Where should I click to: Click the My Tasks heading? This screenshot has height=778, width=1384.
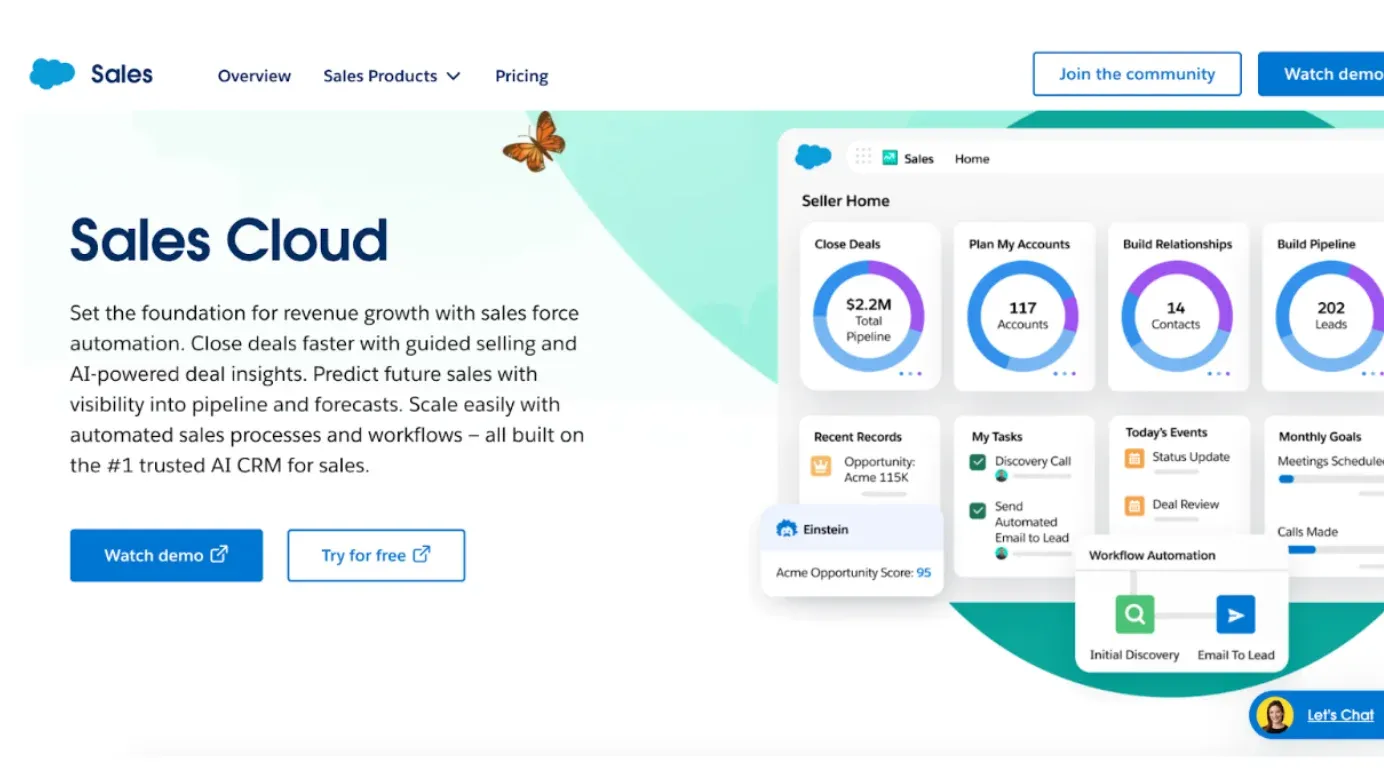[x=997, y=437]
